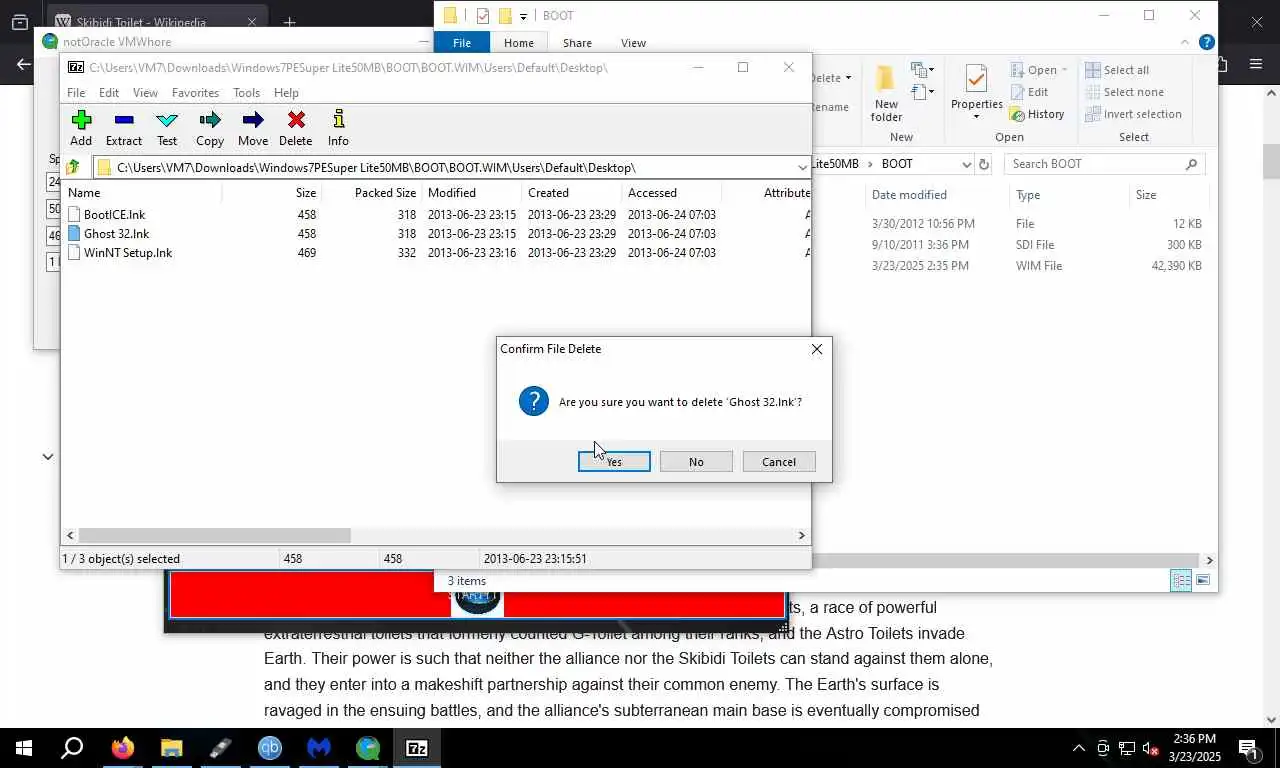Click the 7-Zip horizontal scrollbar thumb
Screen dimensions: 1280x768
click(214, 536)
